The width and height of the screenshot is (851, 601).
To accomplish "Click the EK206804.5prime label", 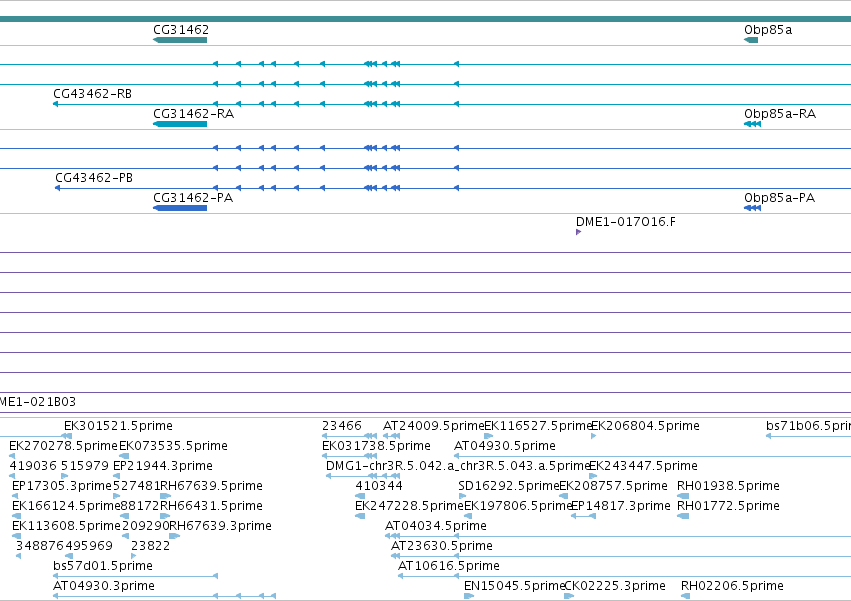I will pos(645,426).
